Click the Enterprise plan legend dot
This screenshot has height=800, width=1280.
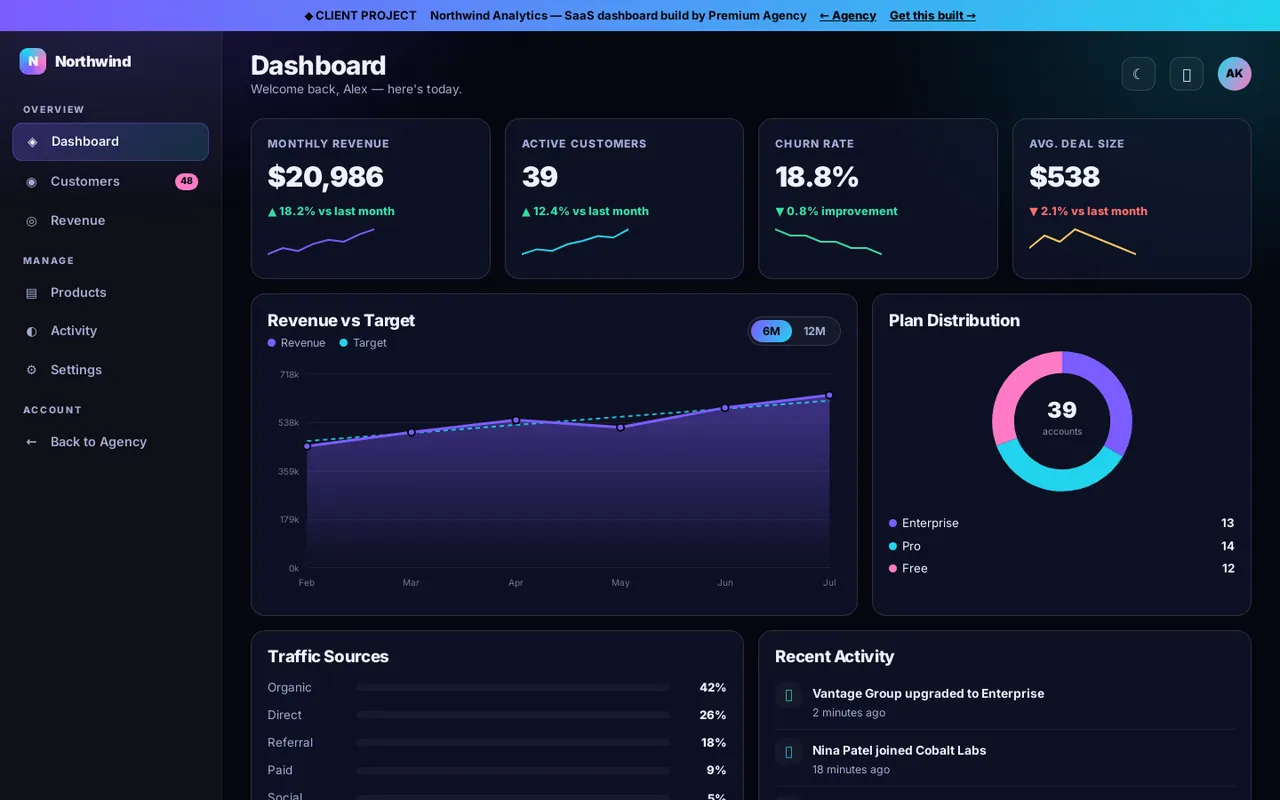point(893,523)
